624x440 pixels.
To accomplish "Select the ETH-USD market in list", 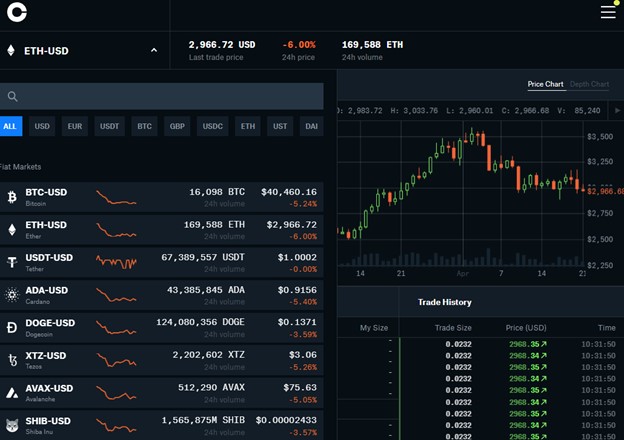I will tap(162, 230).
